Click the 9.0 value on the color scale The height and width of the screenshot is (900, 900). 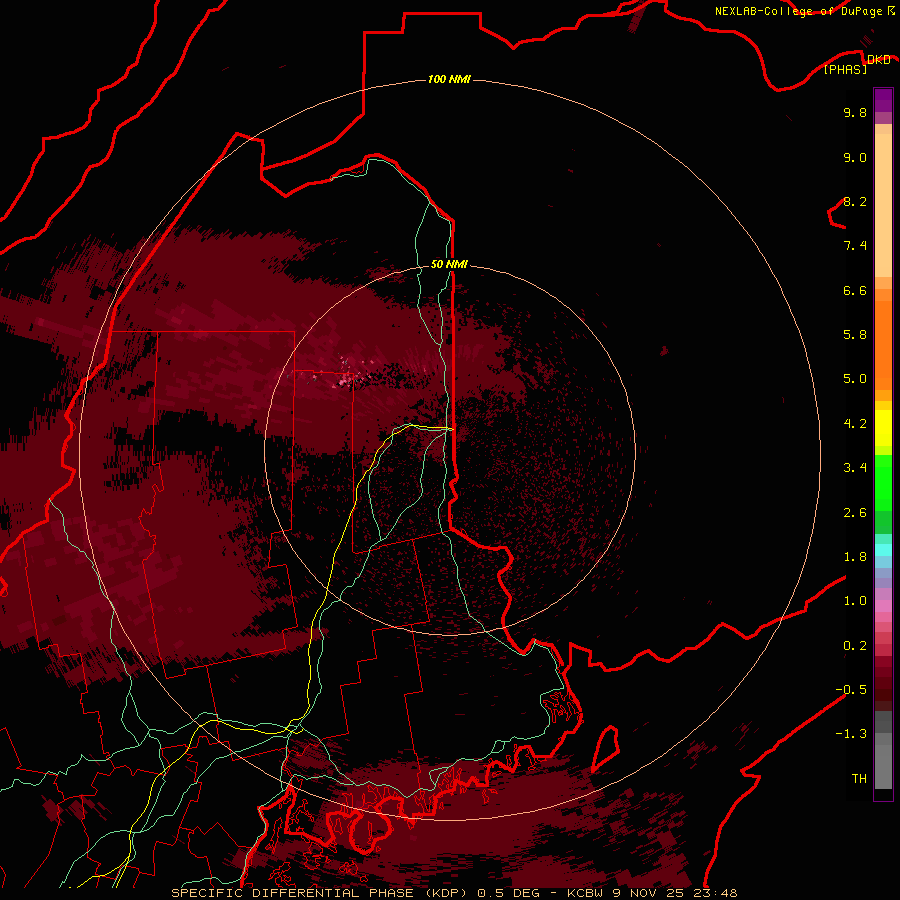coord(855,157)
